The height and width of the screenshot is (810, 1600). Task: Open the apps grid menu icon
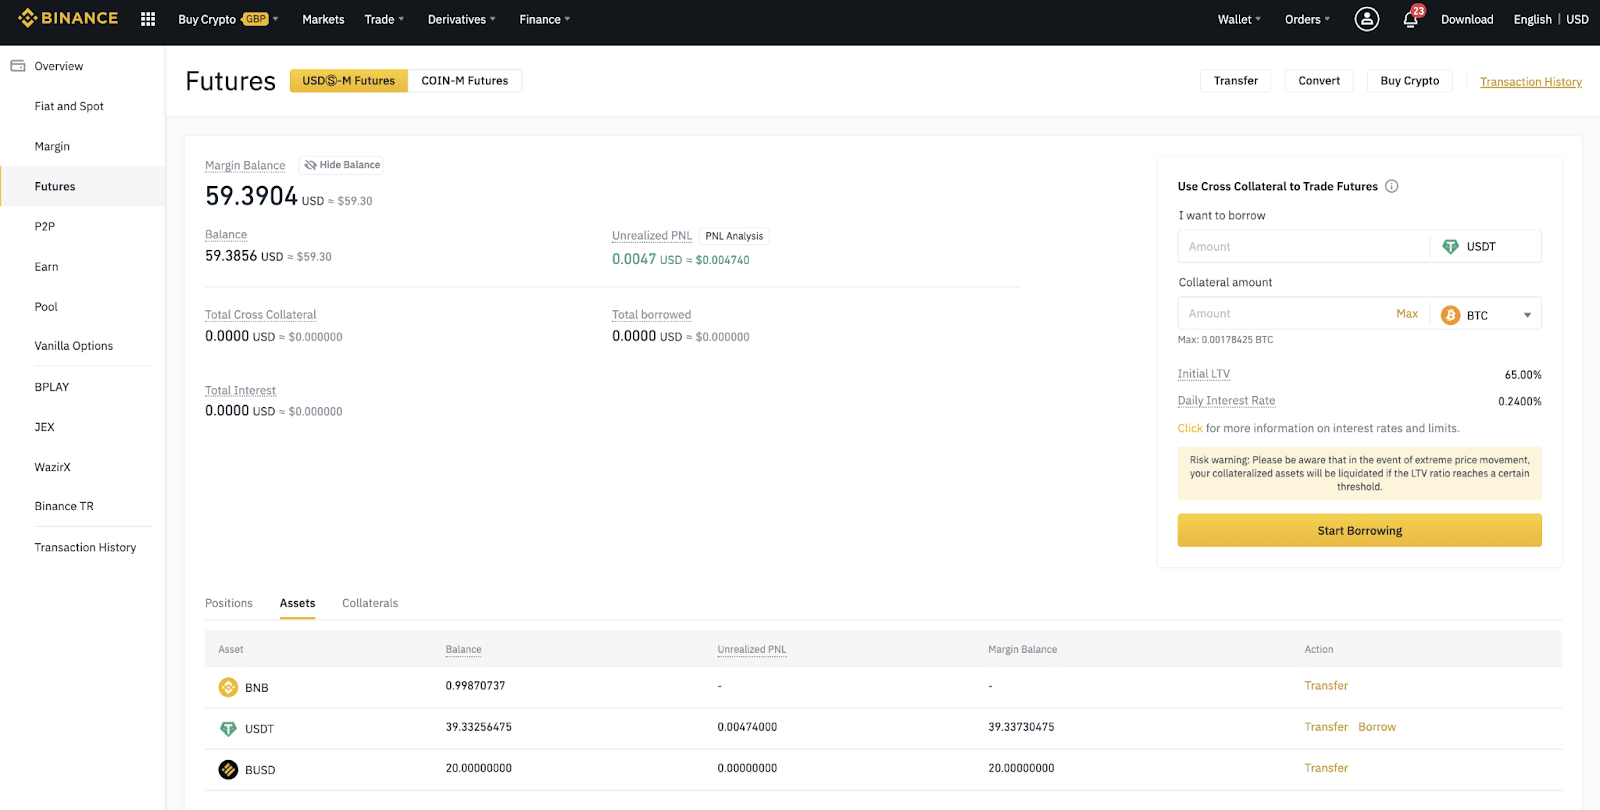148,19
